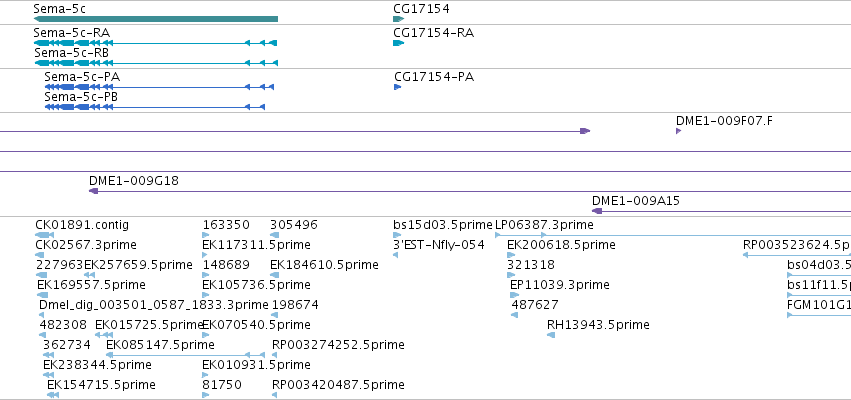Select the DME1-009G18 clone label

click(134, 181)
